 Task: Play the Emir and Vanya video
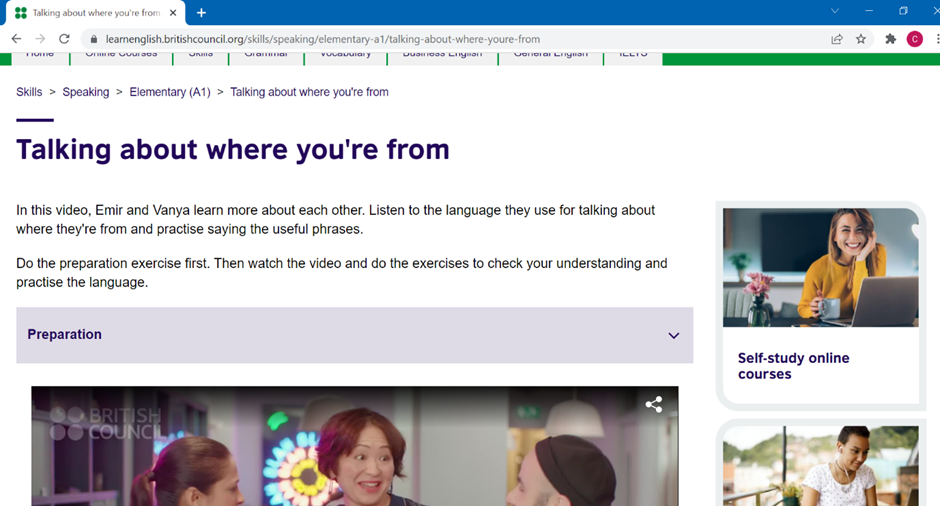click(354, 446)
